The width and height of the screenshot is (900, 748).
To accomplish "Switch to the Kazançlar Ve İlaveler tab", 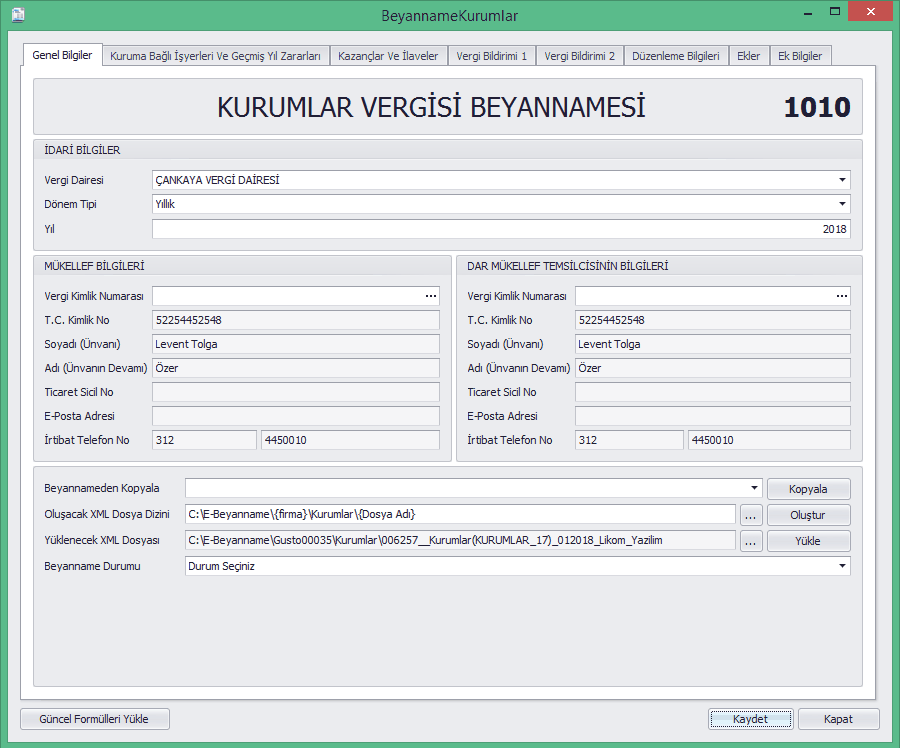I will click(389, 56).
